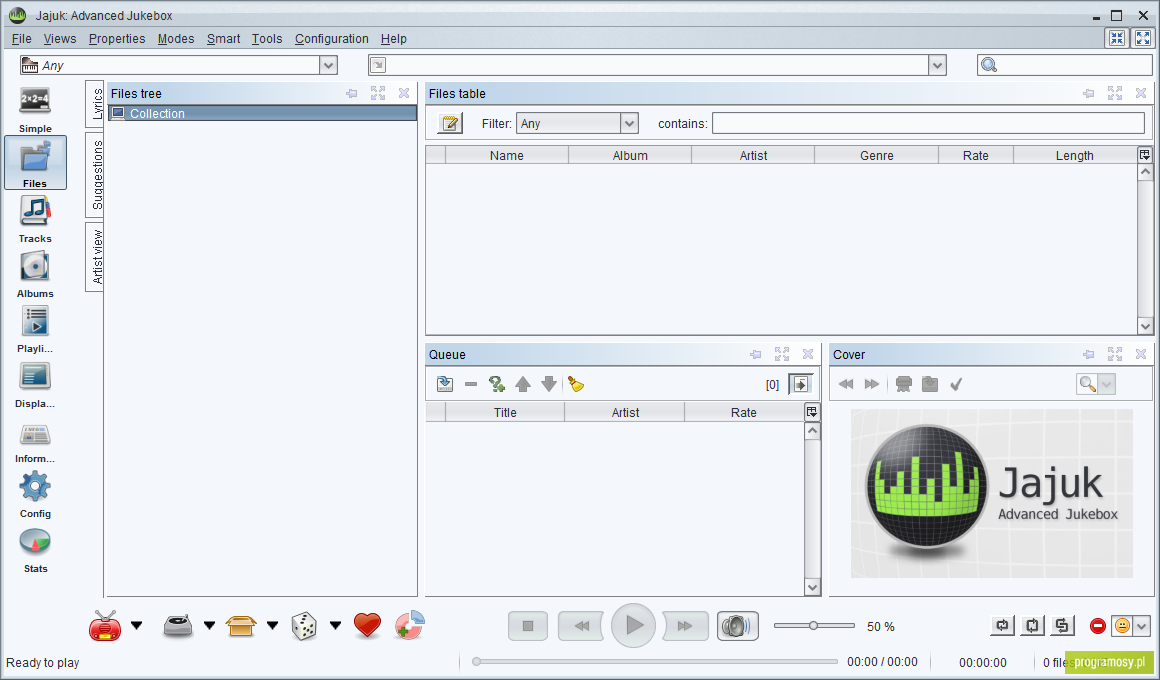Image resolution: width=1160 pixels, height=680 pixels.
Task: Play random tracks via dice icon
Action: tap(304, 626)
